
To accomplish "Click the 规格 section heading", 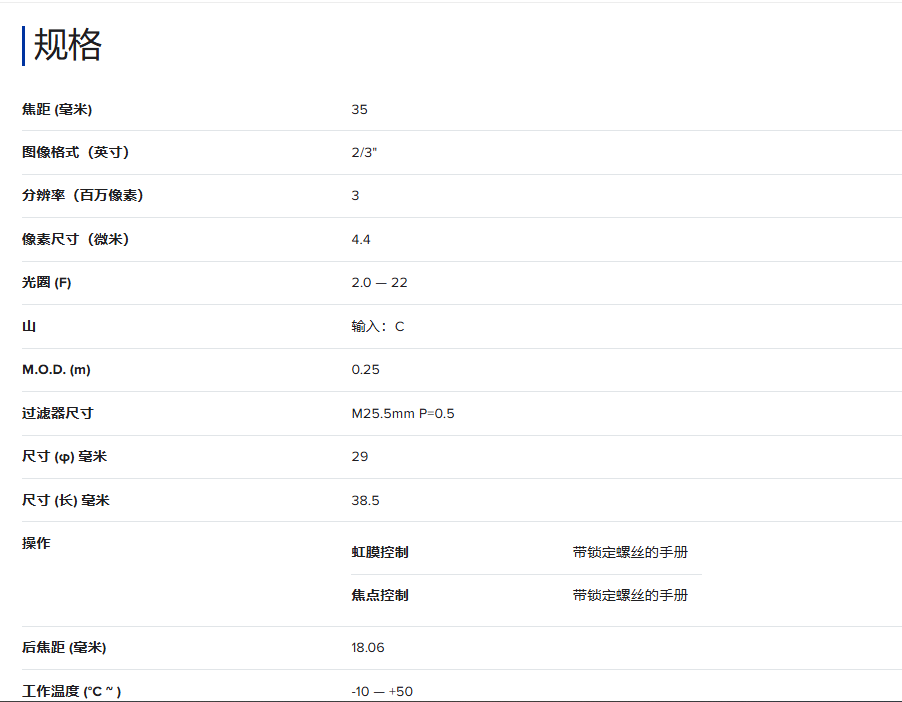I will (68, 46).
